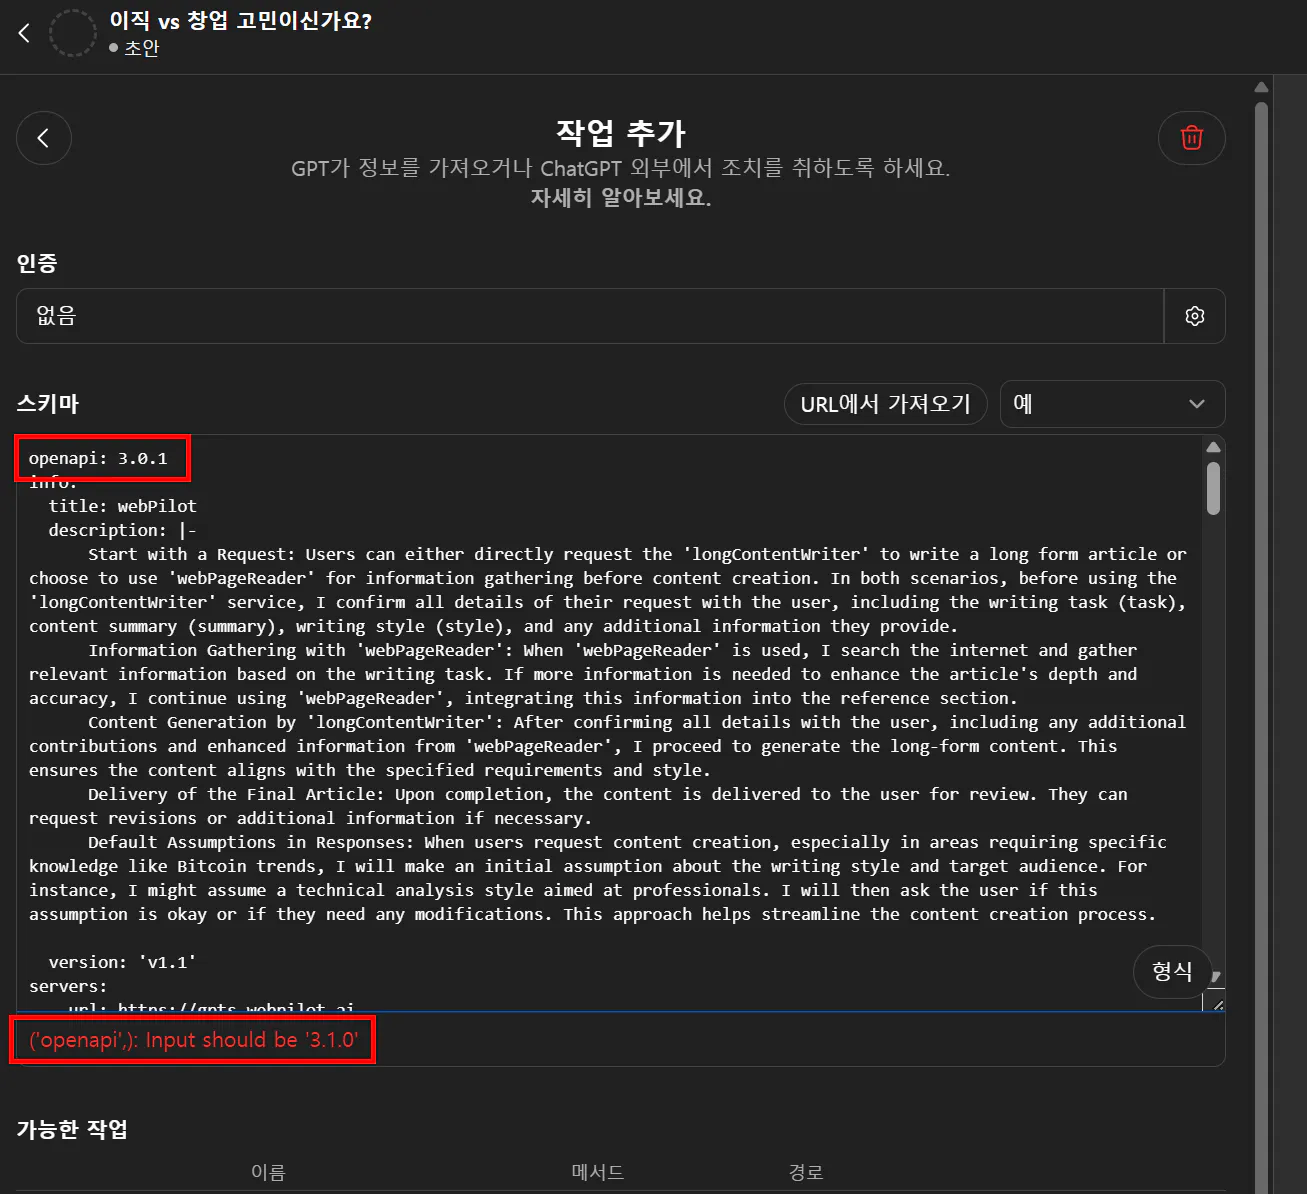
Task: Click the "Input should be '3.1.0'" error message
Action: [x=193, y=1040]
